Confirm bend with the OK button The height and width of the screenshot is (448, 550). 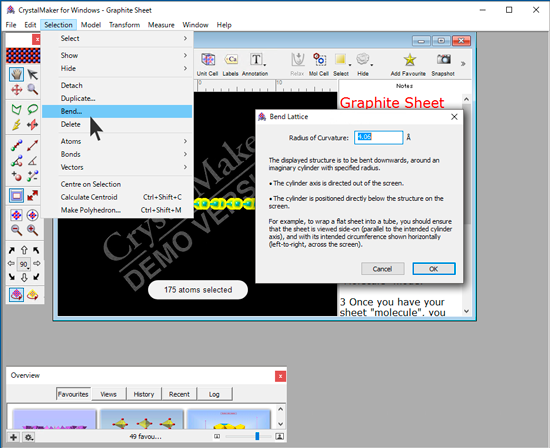[x=434, y=269]
